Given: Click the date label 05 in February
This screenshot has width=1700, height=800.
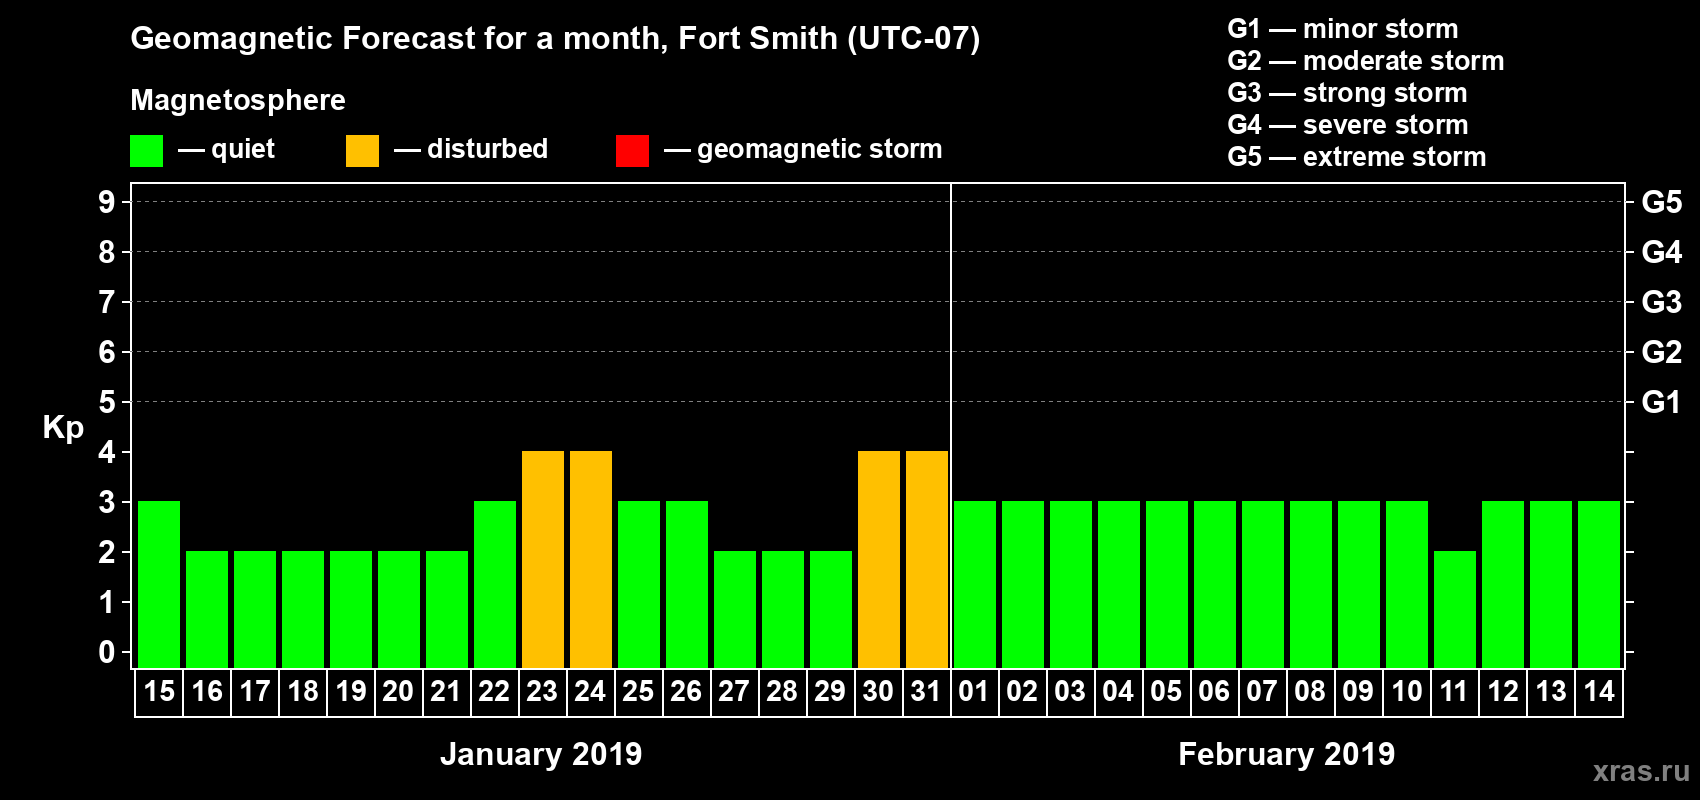Looking at the screenshot, I should click(x=1166, y=692).
